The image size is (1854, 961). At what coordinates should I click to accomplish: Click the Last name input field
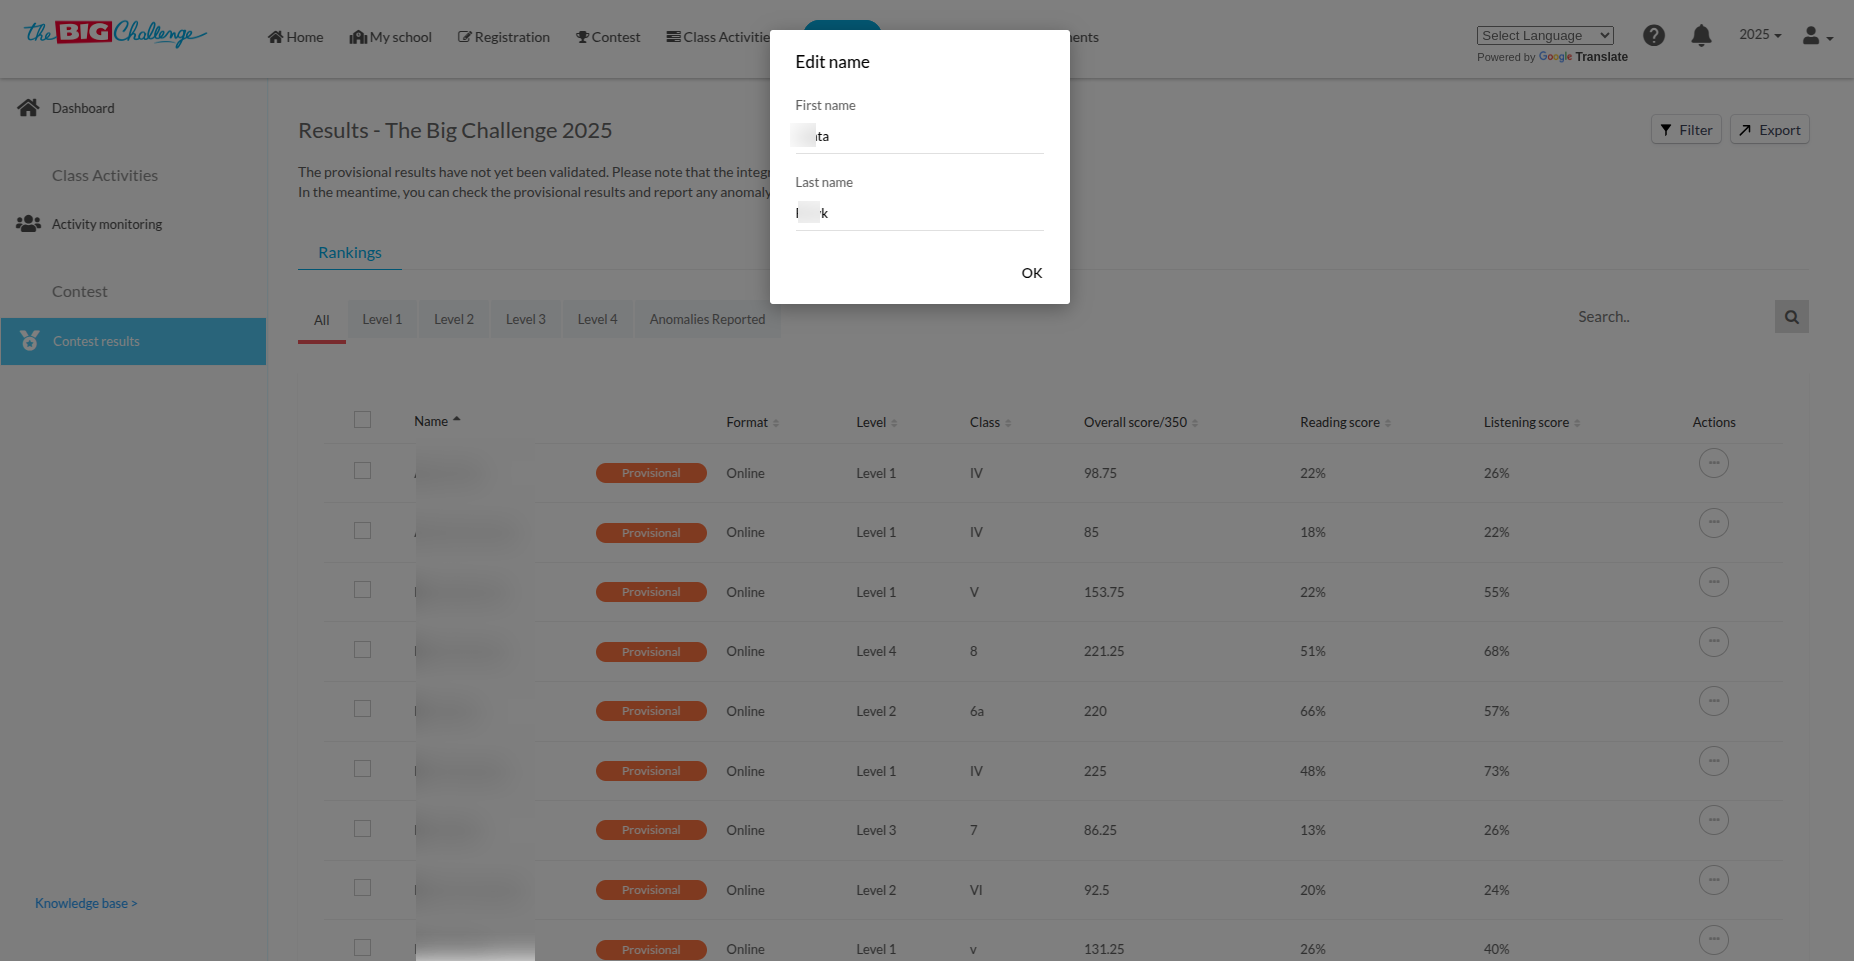click(919, 214)
